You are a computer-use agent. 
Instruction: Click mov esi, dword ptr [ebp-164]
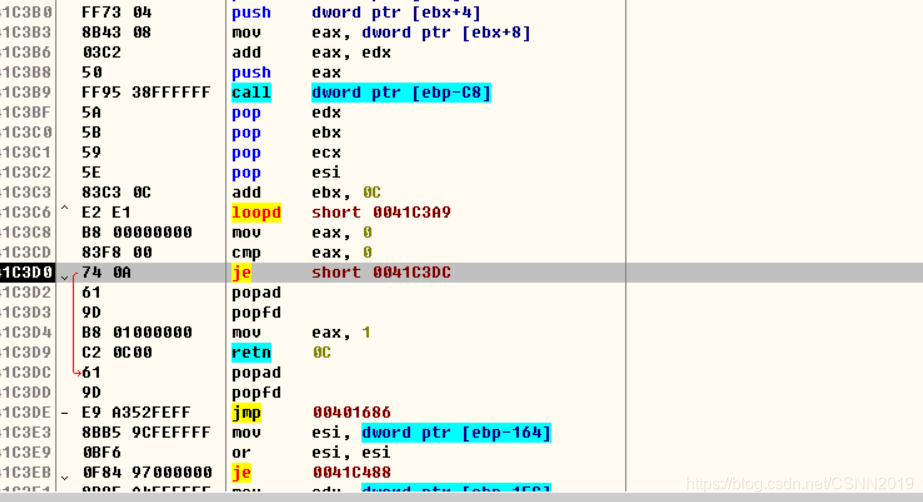pos(391,433)
